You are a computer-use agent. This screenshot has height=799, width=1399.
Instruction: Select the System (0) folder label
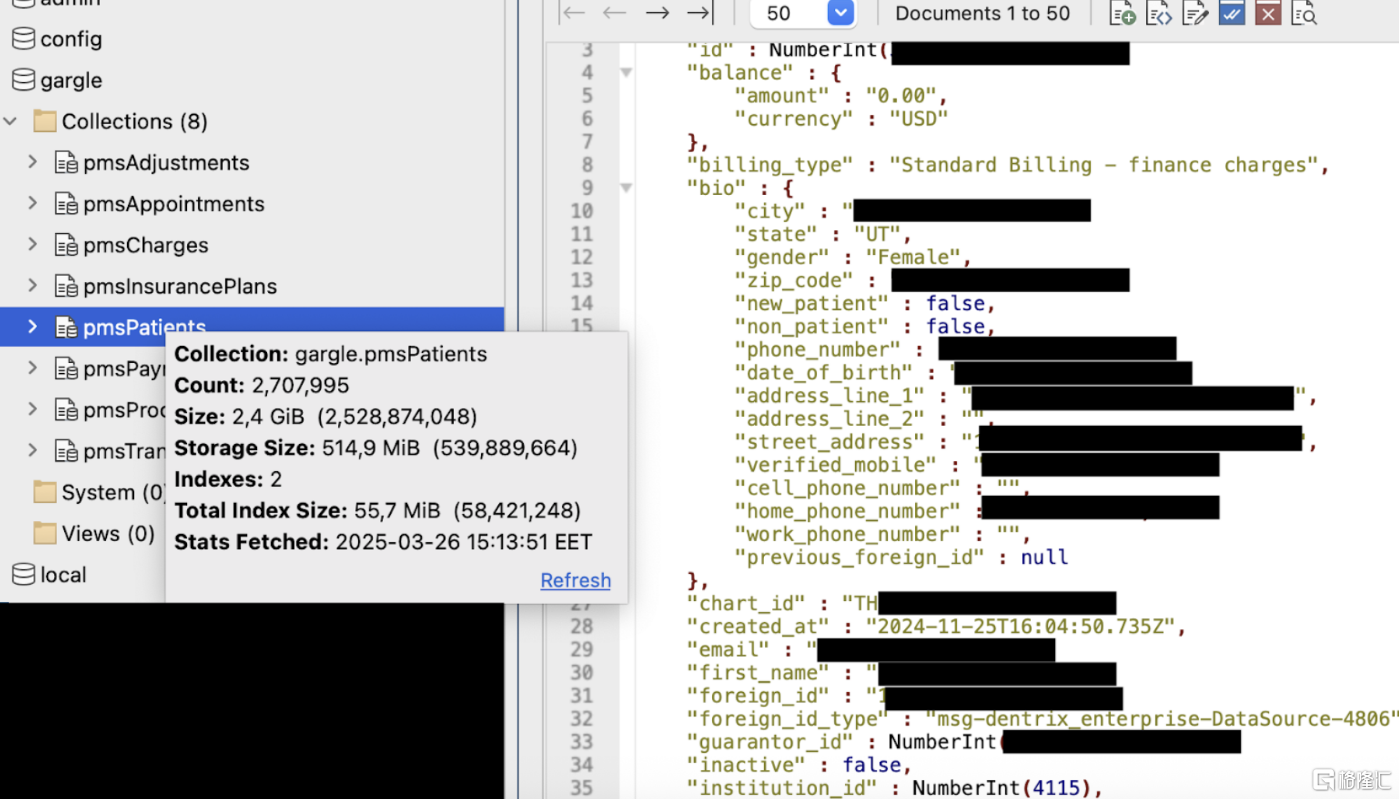[112, 492]
